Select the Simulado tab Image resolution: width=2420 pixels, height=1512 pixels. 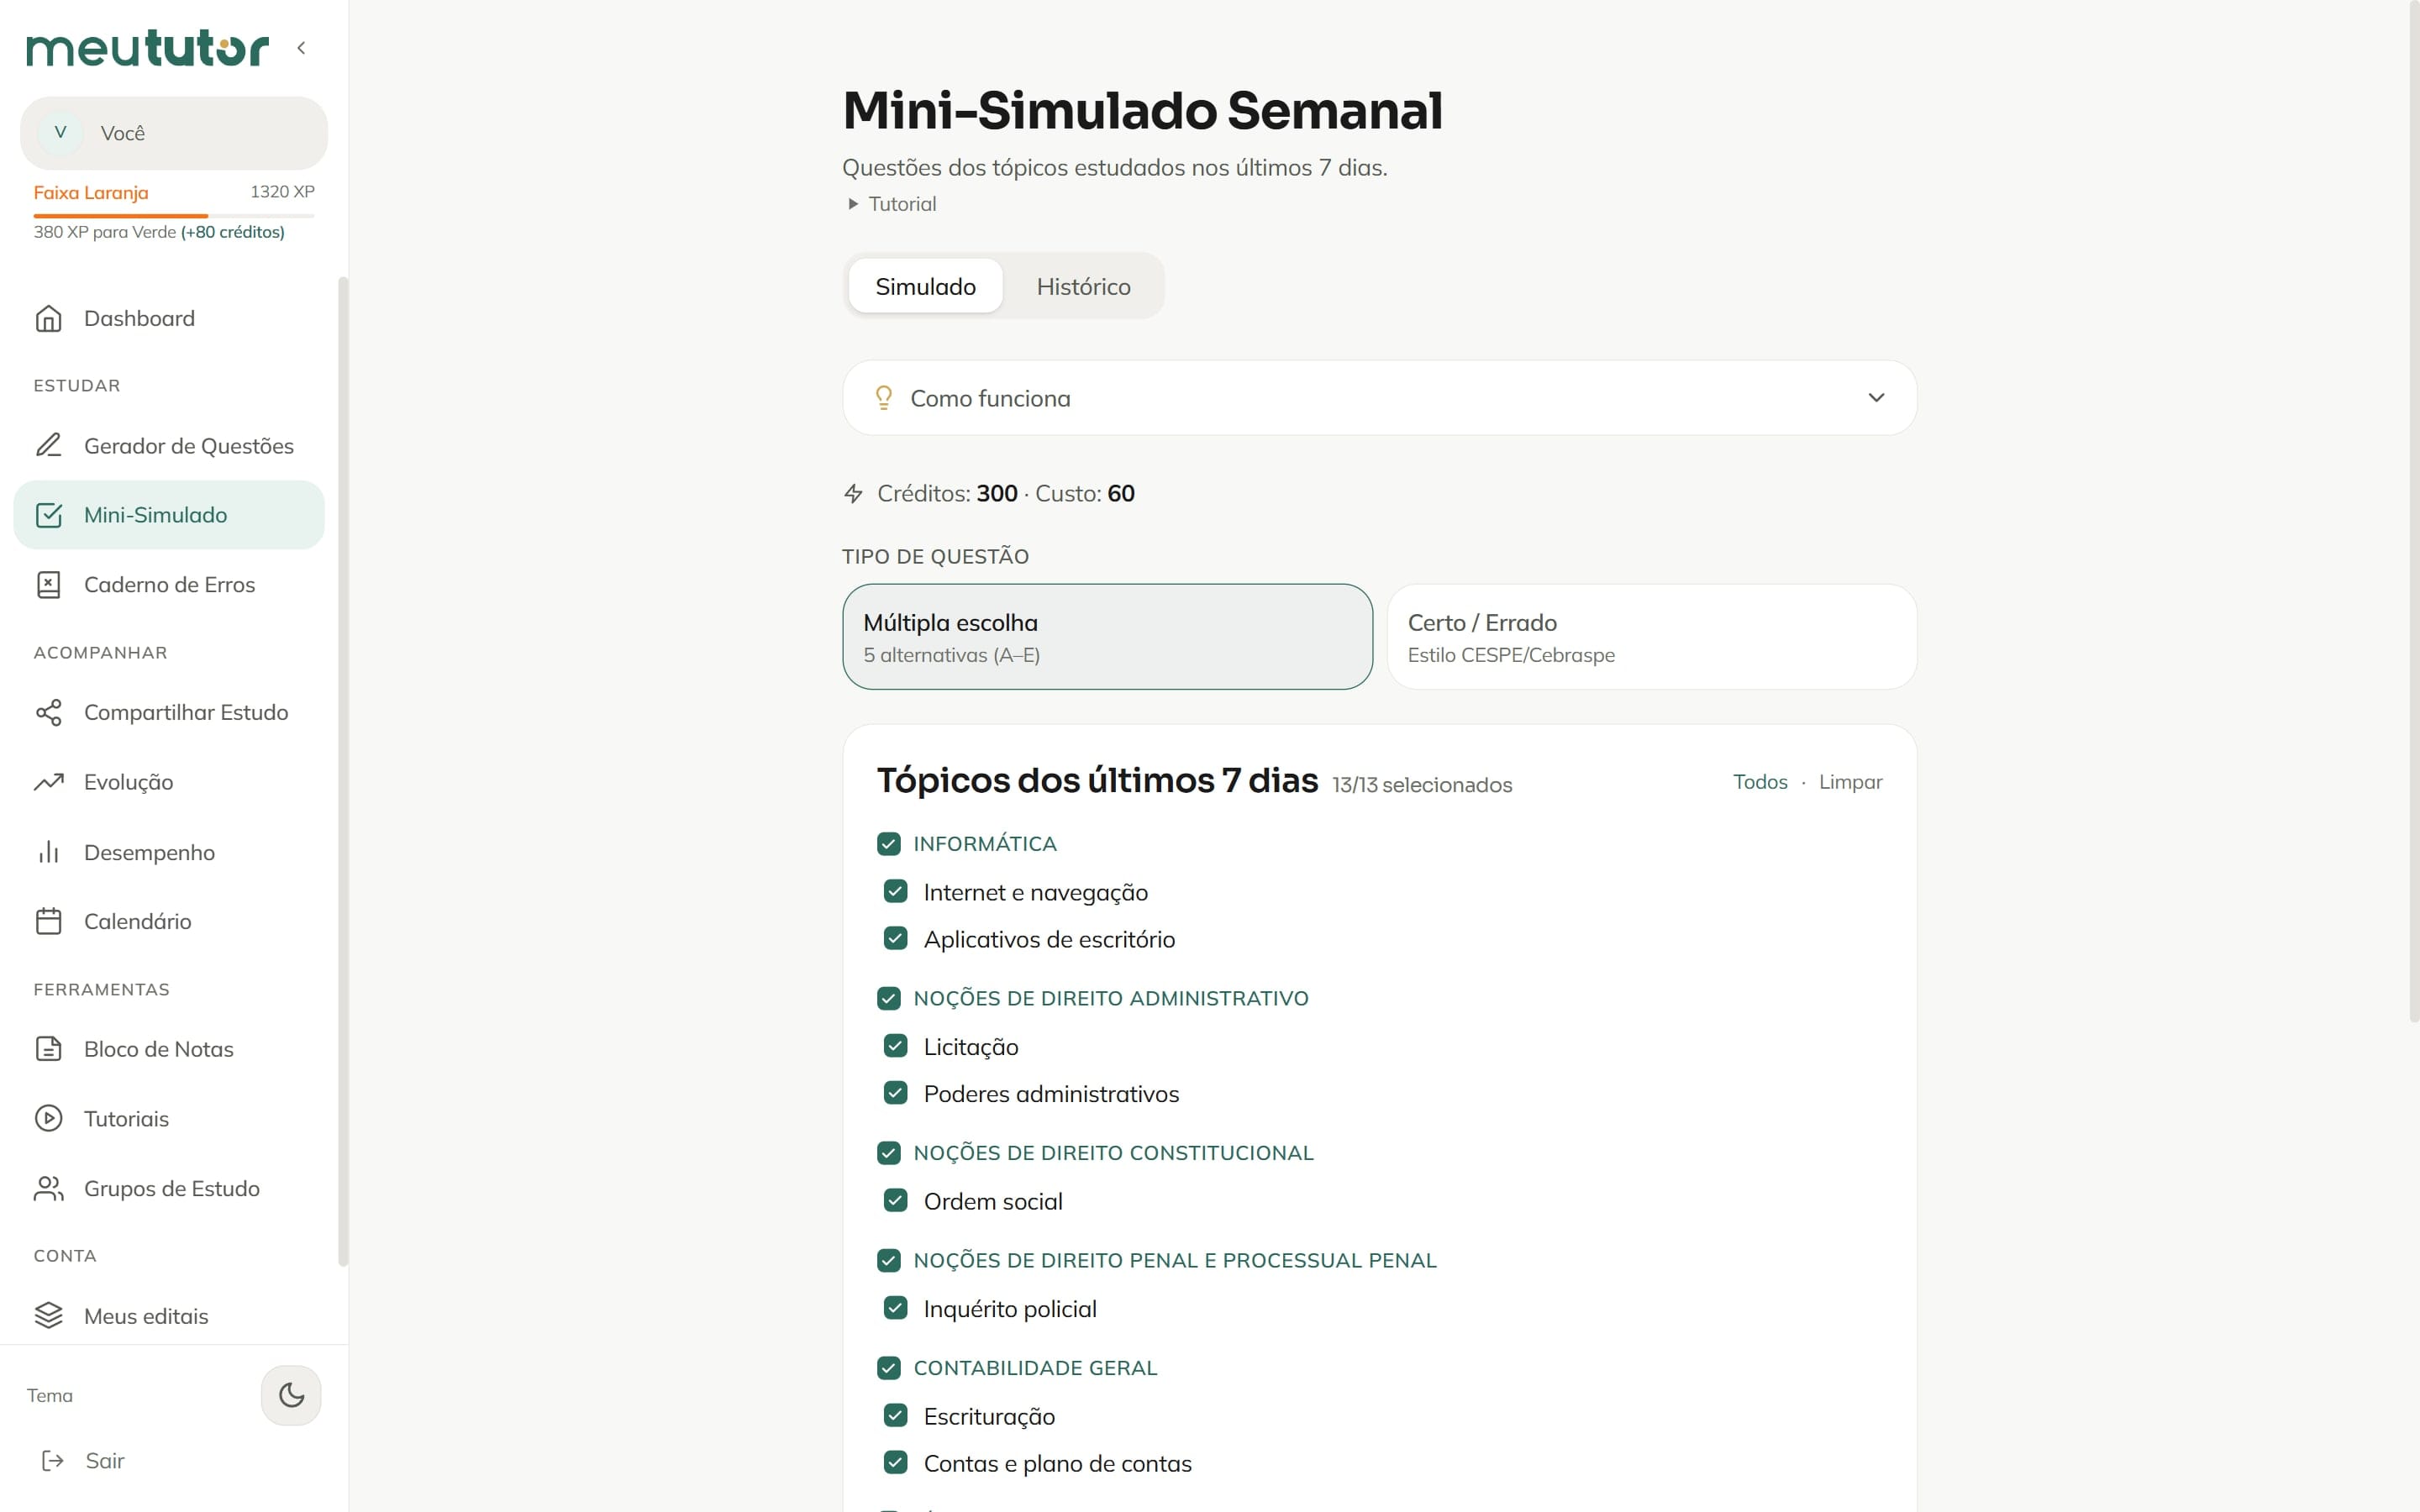925,286
